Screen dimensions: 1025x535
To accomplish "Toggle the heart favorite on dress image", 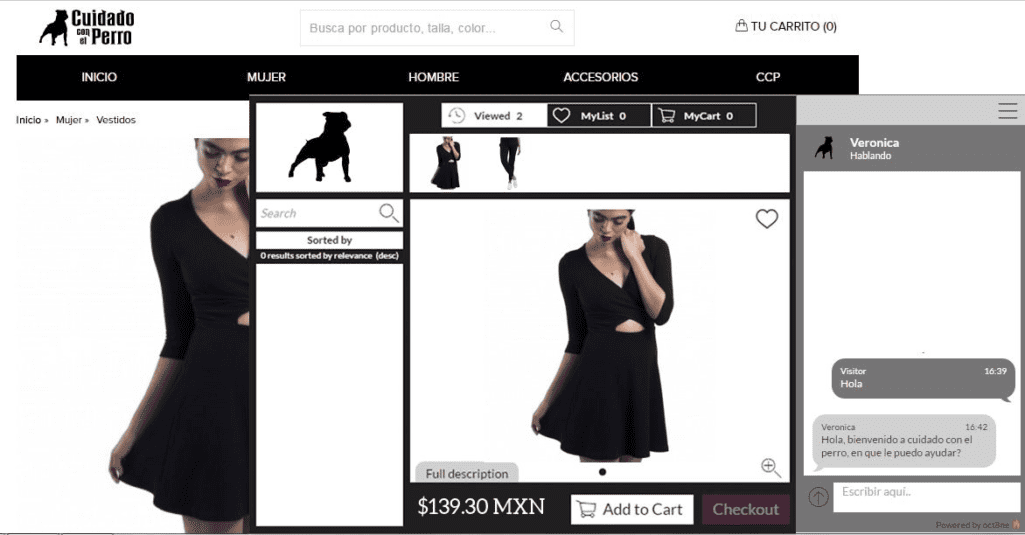I will pos(766,219).
